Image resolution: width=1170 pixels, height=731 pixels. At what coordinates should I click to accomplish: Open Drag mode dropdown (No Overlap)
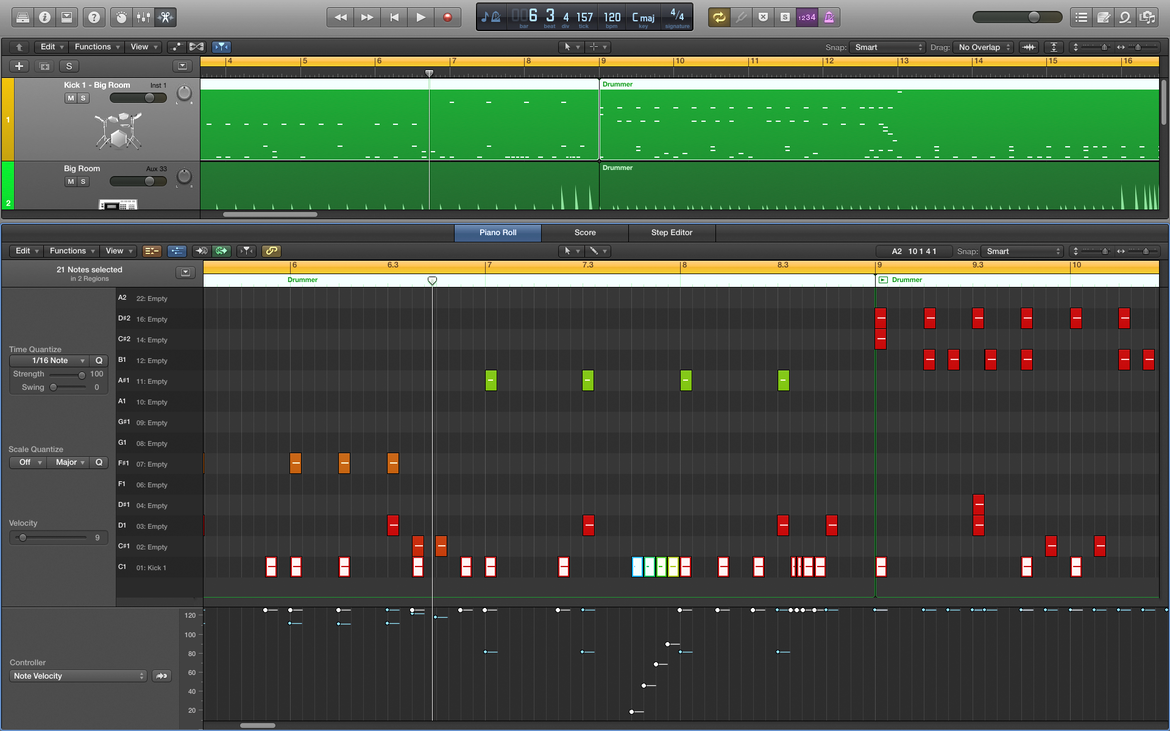(983, 47)
